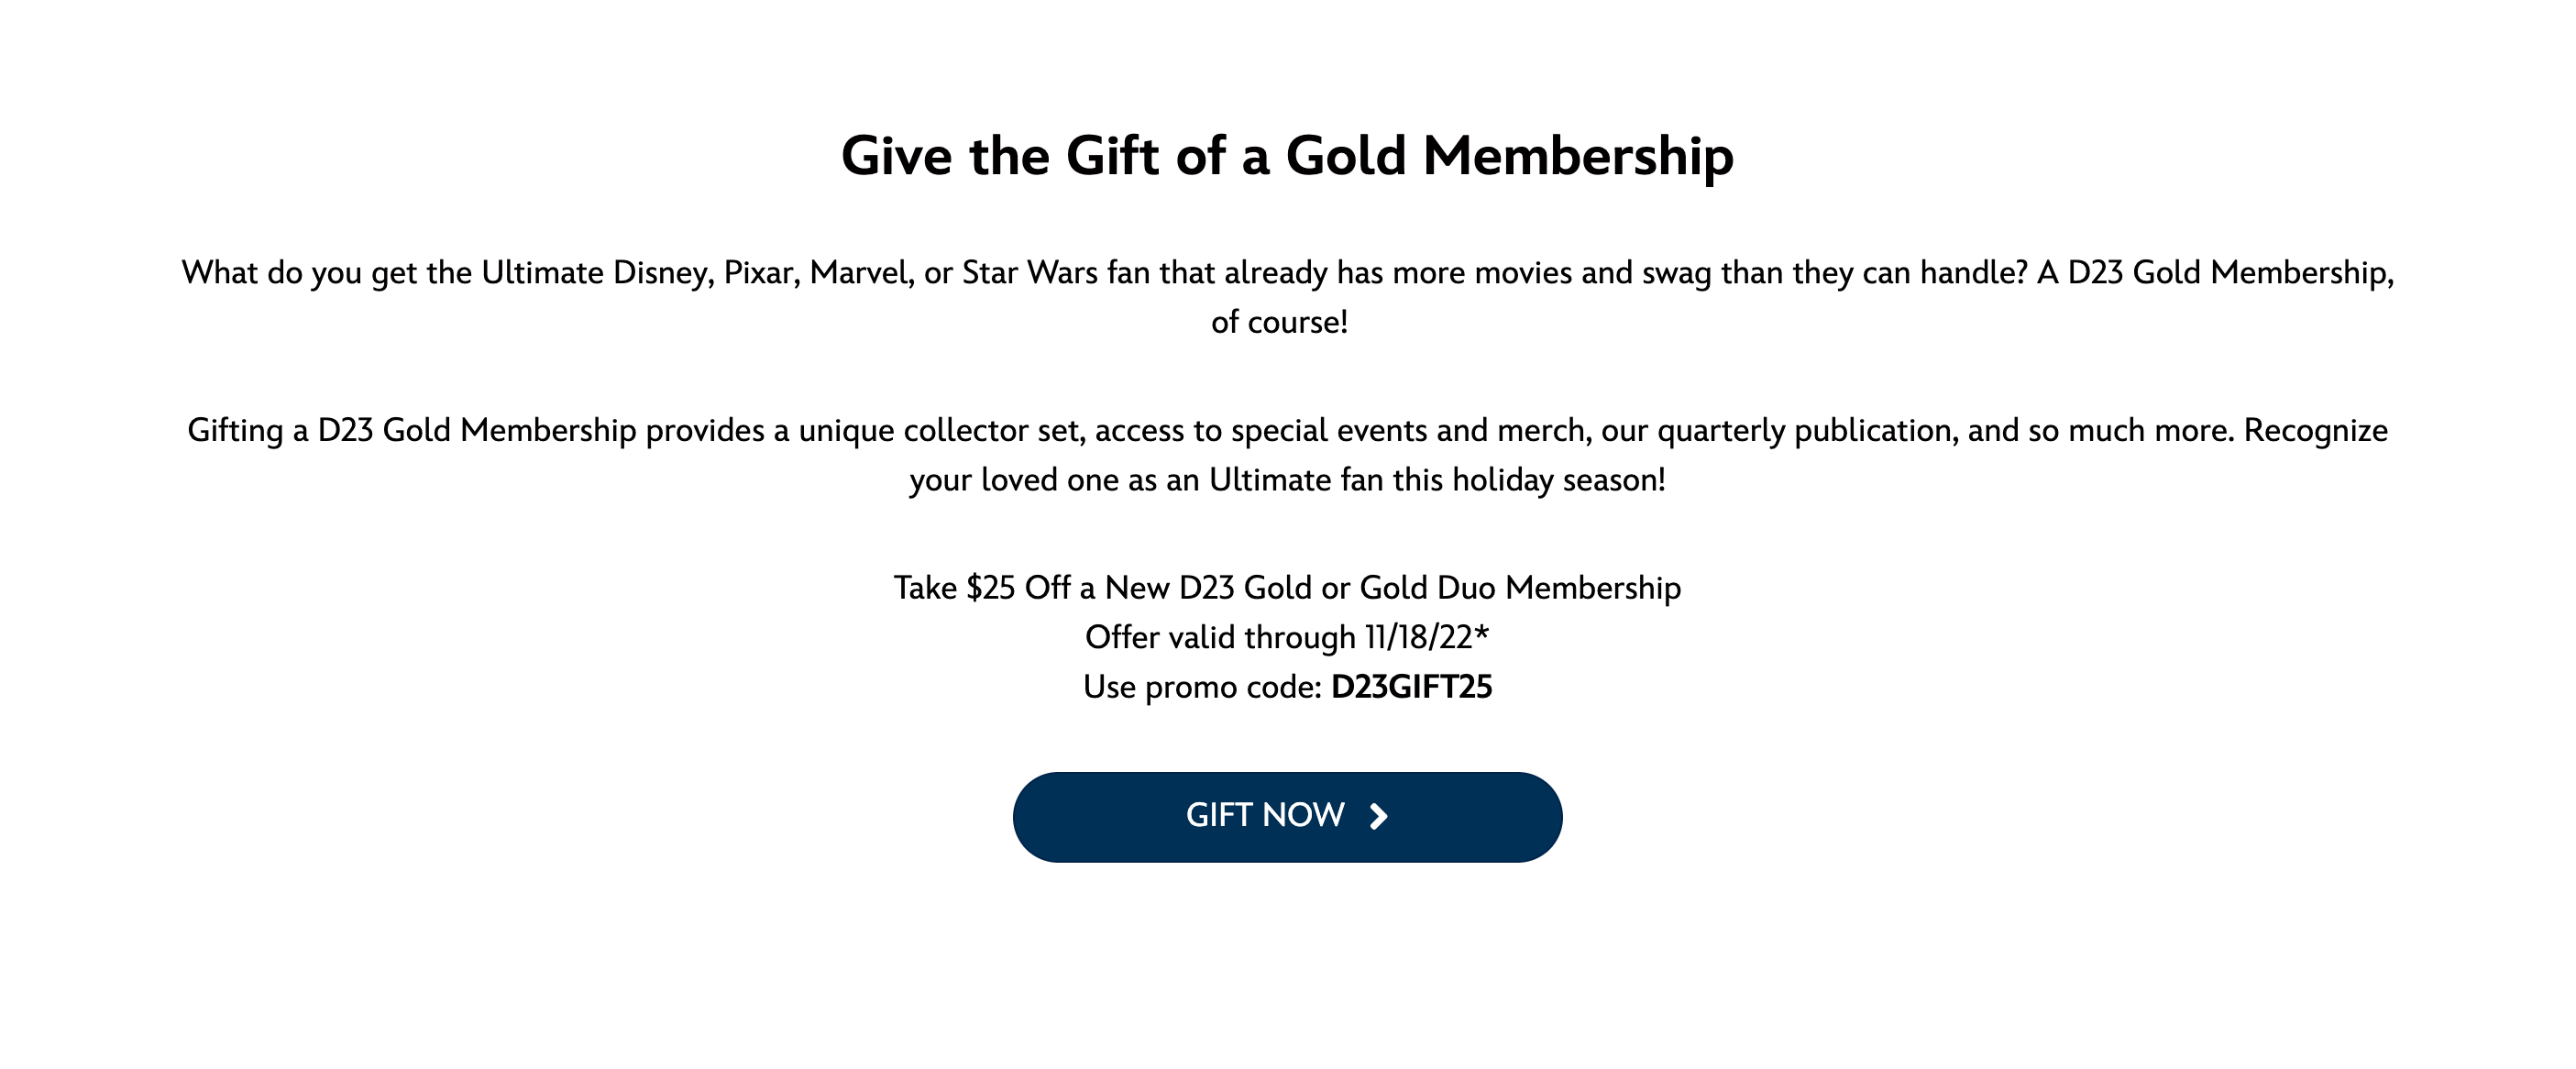Click the words 'Gifting a D23 Gold Membership'
This screenshot has height=1069, width=2576.
click(x=412, y=431)
